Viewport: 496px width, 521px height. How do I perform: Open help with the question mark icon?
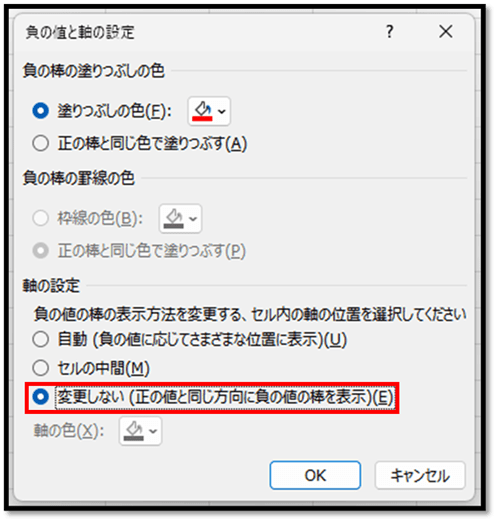pos(390,32)
